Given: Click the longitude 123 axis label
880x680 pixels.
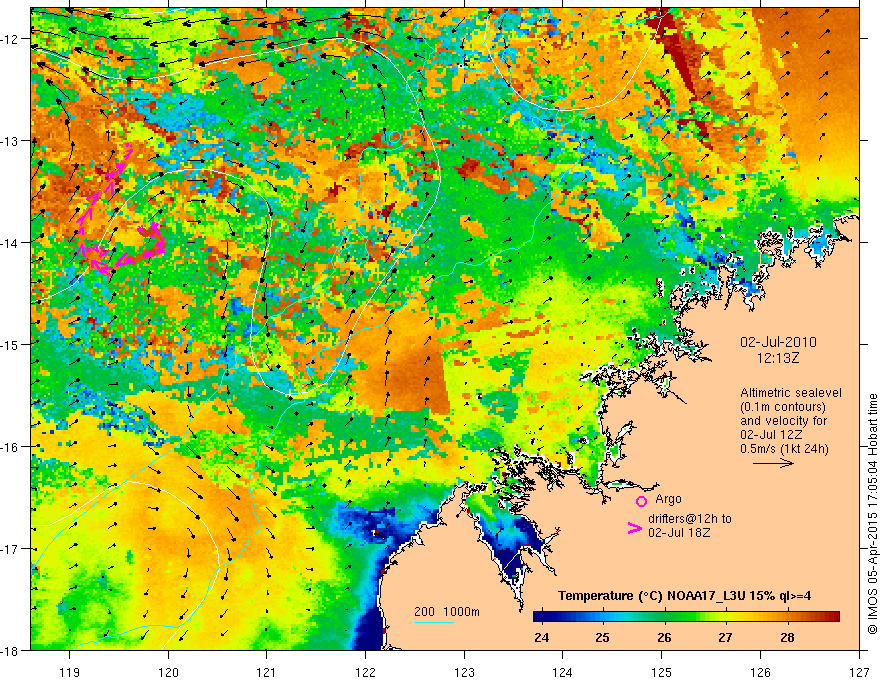Looking at the screenshot, I should [464, 673].
